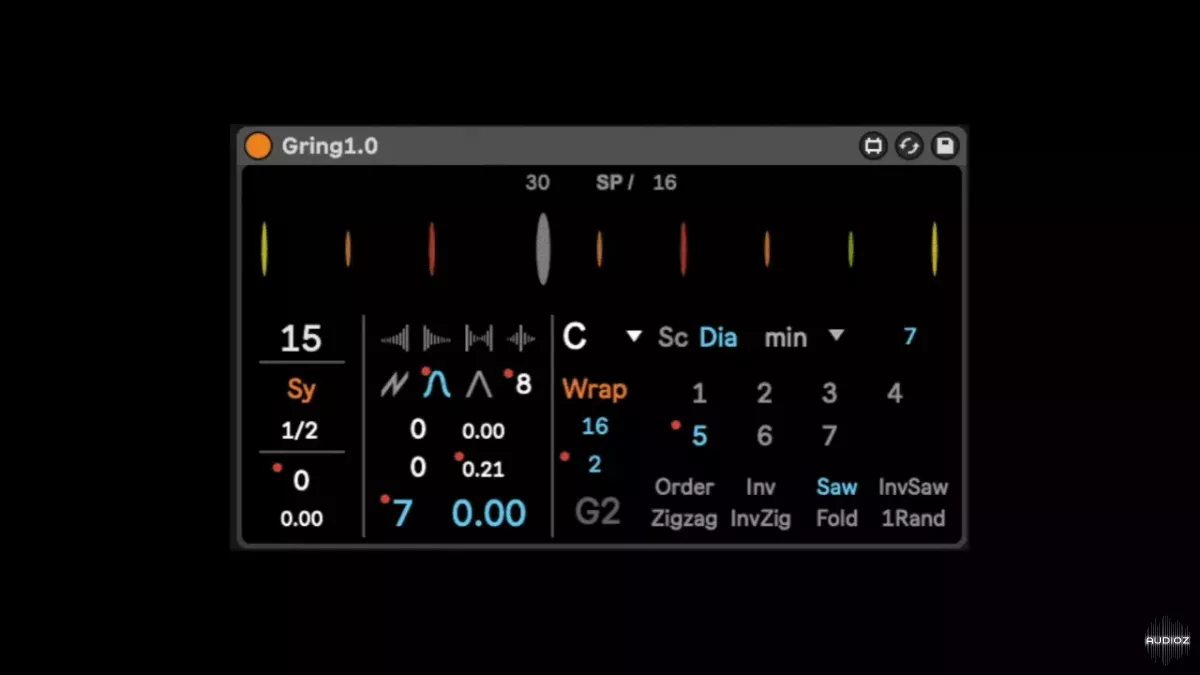1200x675 pixels.
Task: Select the Saw pattern mode
Action: pos(837,487)
